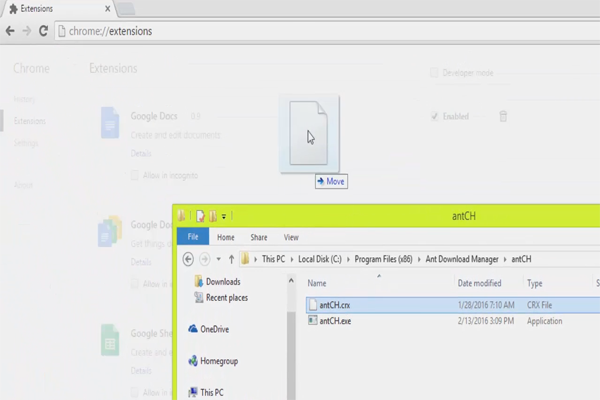
Task: Toggle Google Docs Enabled checkbox
Action: pos(434,116)
